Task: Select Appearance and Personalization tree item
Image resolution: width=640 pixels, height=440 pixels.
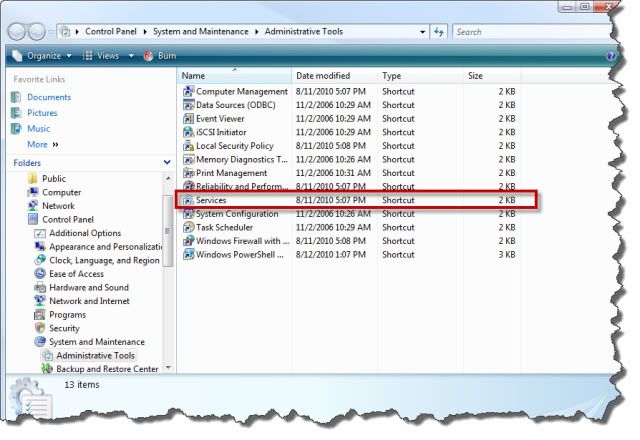Action: tap(105, 247)
